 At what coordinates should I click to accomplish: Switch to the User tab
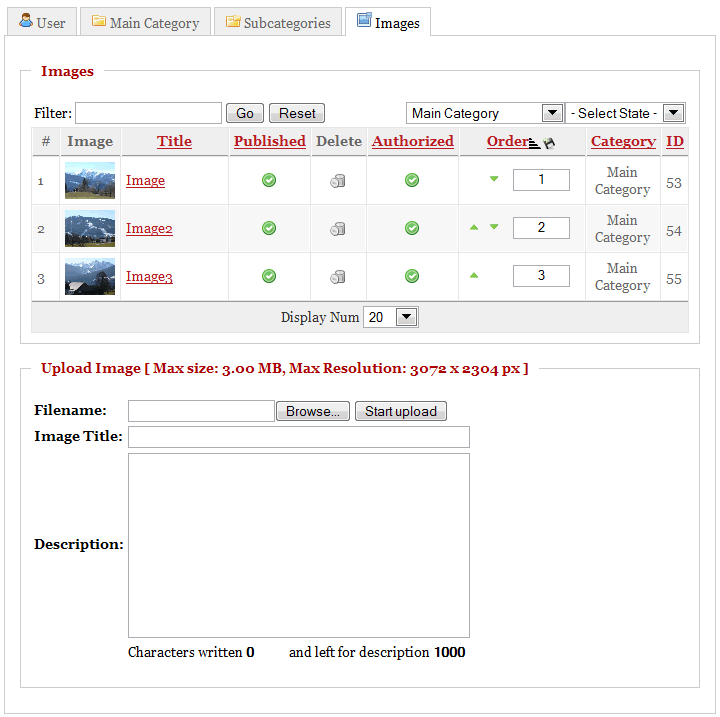(42, 22)
